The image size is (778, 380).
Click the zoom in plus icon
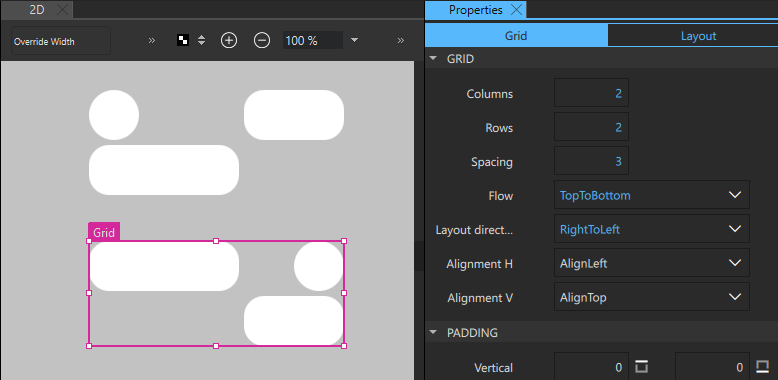click(x=229, y=41)
